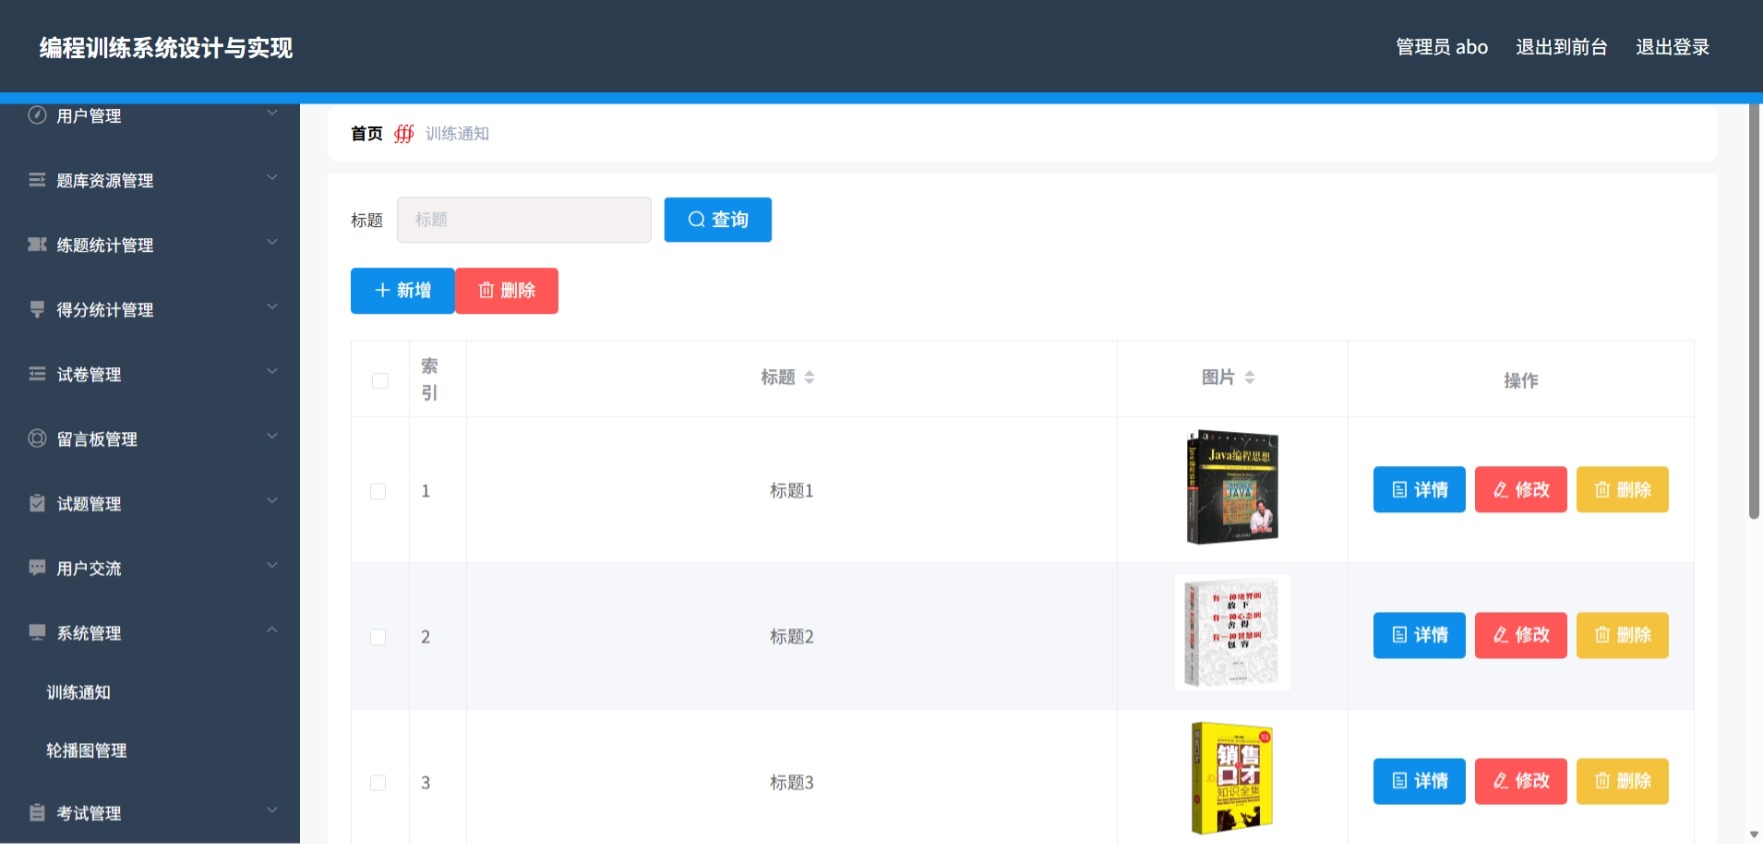This screenshot has width=1763, height=844.
Task: Click the 系统管理 monitor icon
Action: [x=37, y=632]
